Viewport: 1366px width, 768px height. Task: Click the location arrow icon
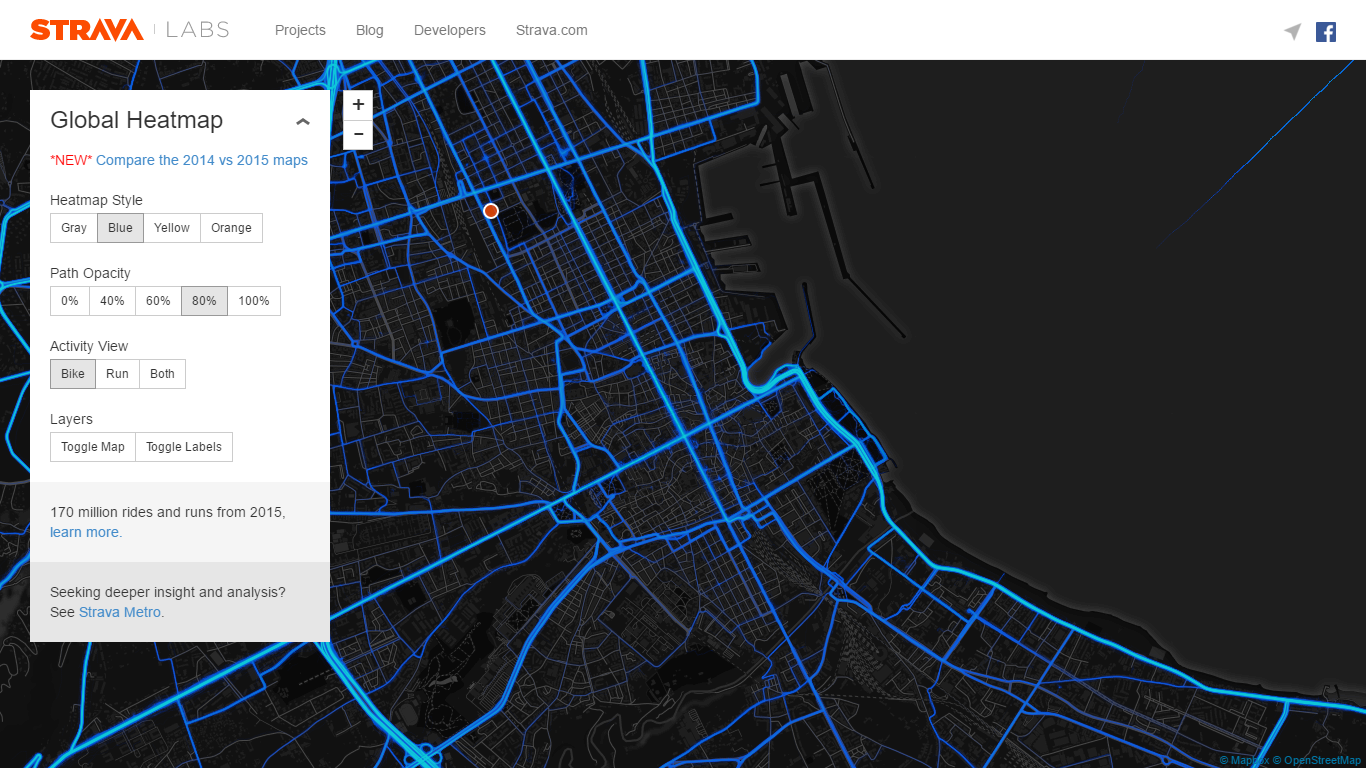(1293, 31)
